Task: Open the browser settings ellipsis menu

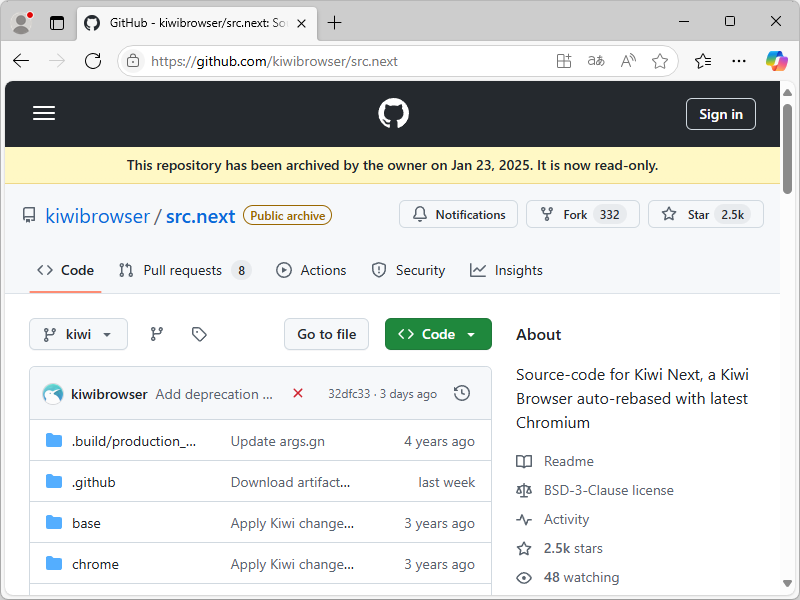Action: coord(739,61)
